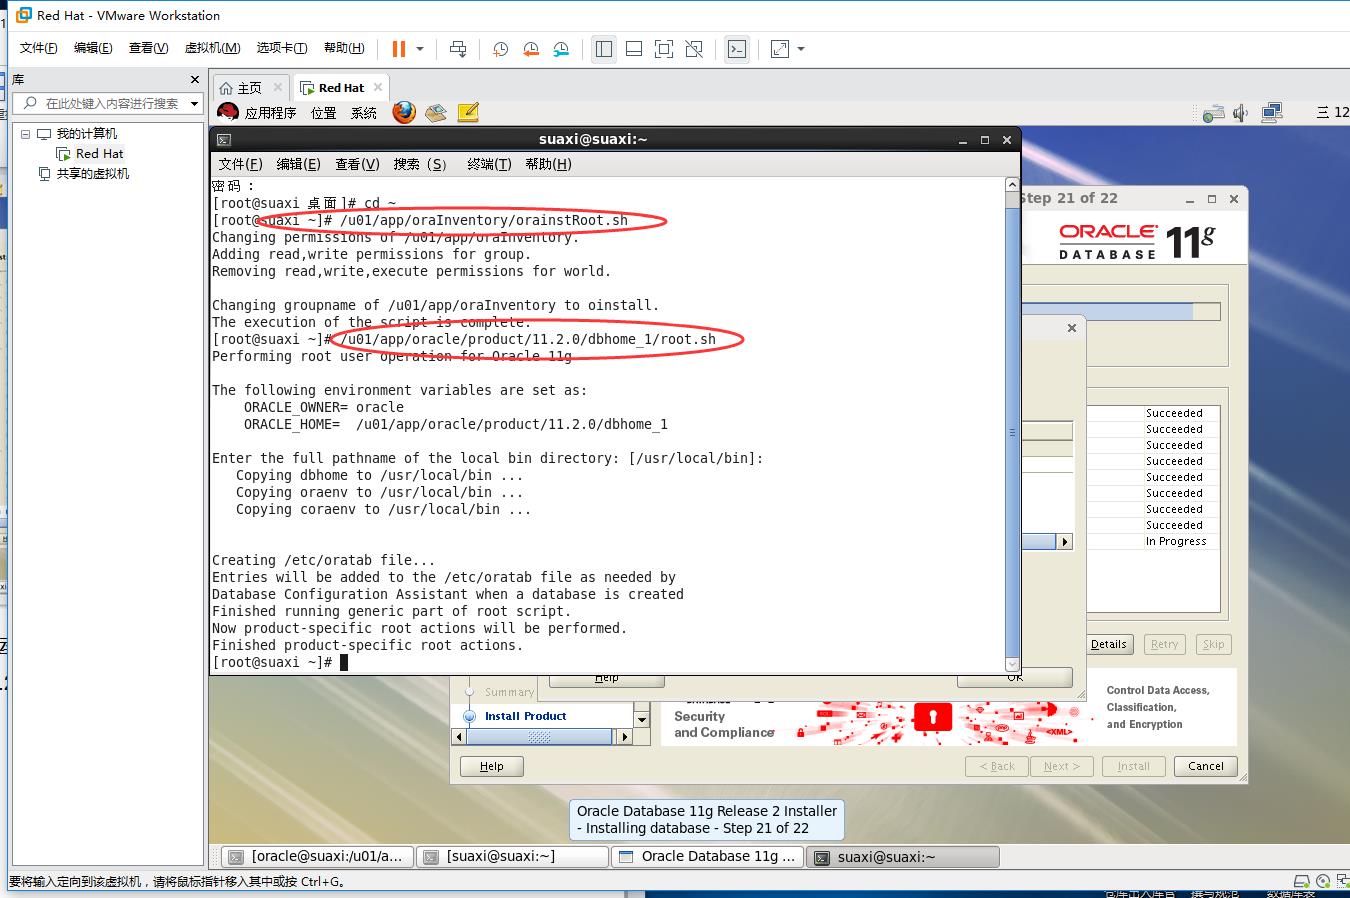Open the snapshot manager
This screenshot has height=898, width=1350.
(x=562, y=49)
